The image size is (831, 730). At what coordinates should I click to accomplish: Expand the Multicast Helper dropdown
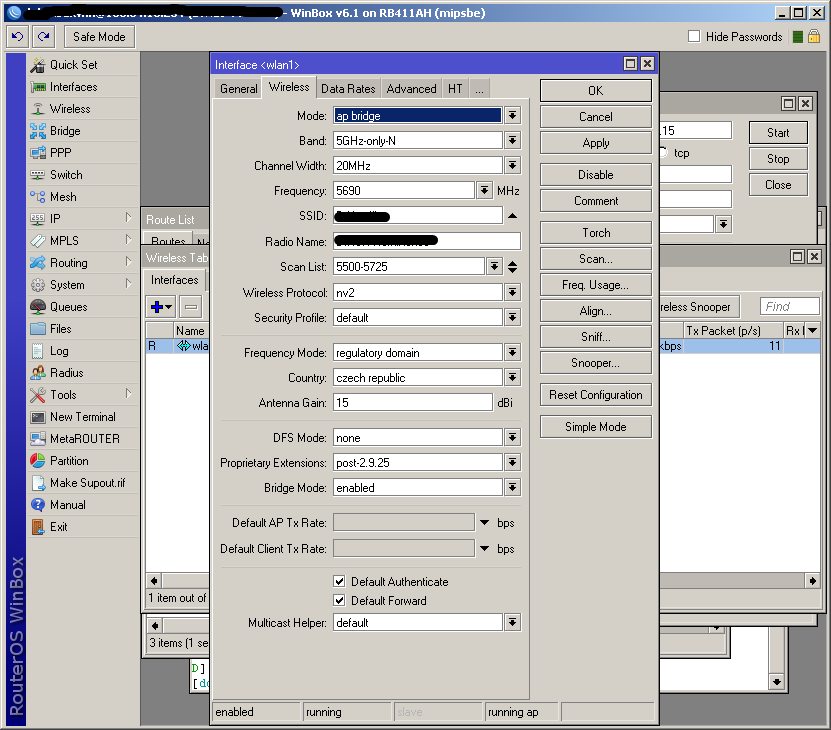tap(512, 622)
